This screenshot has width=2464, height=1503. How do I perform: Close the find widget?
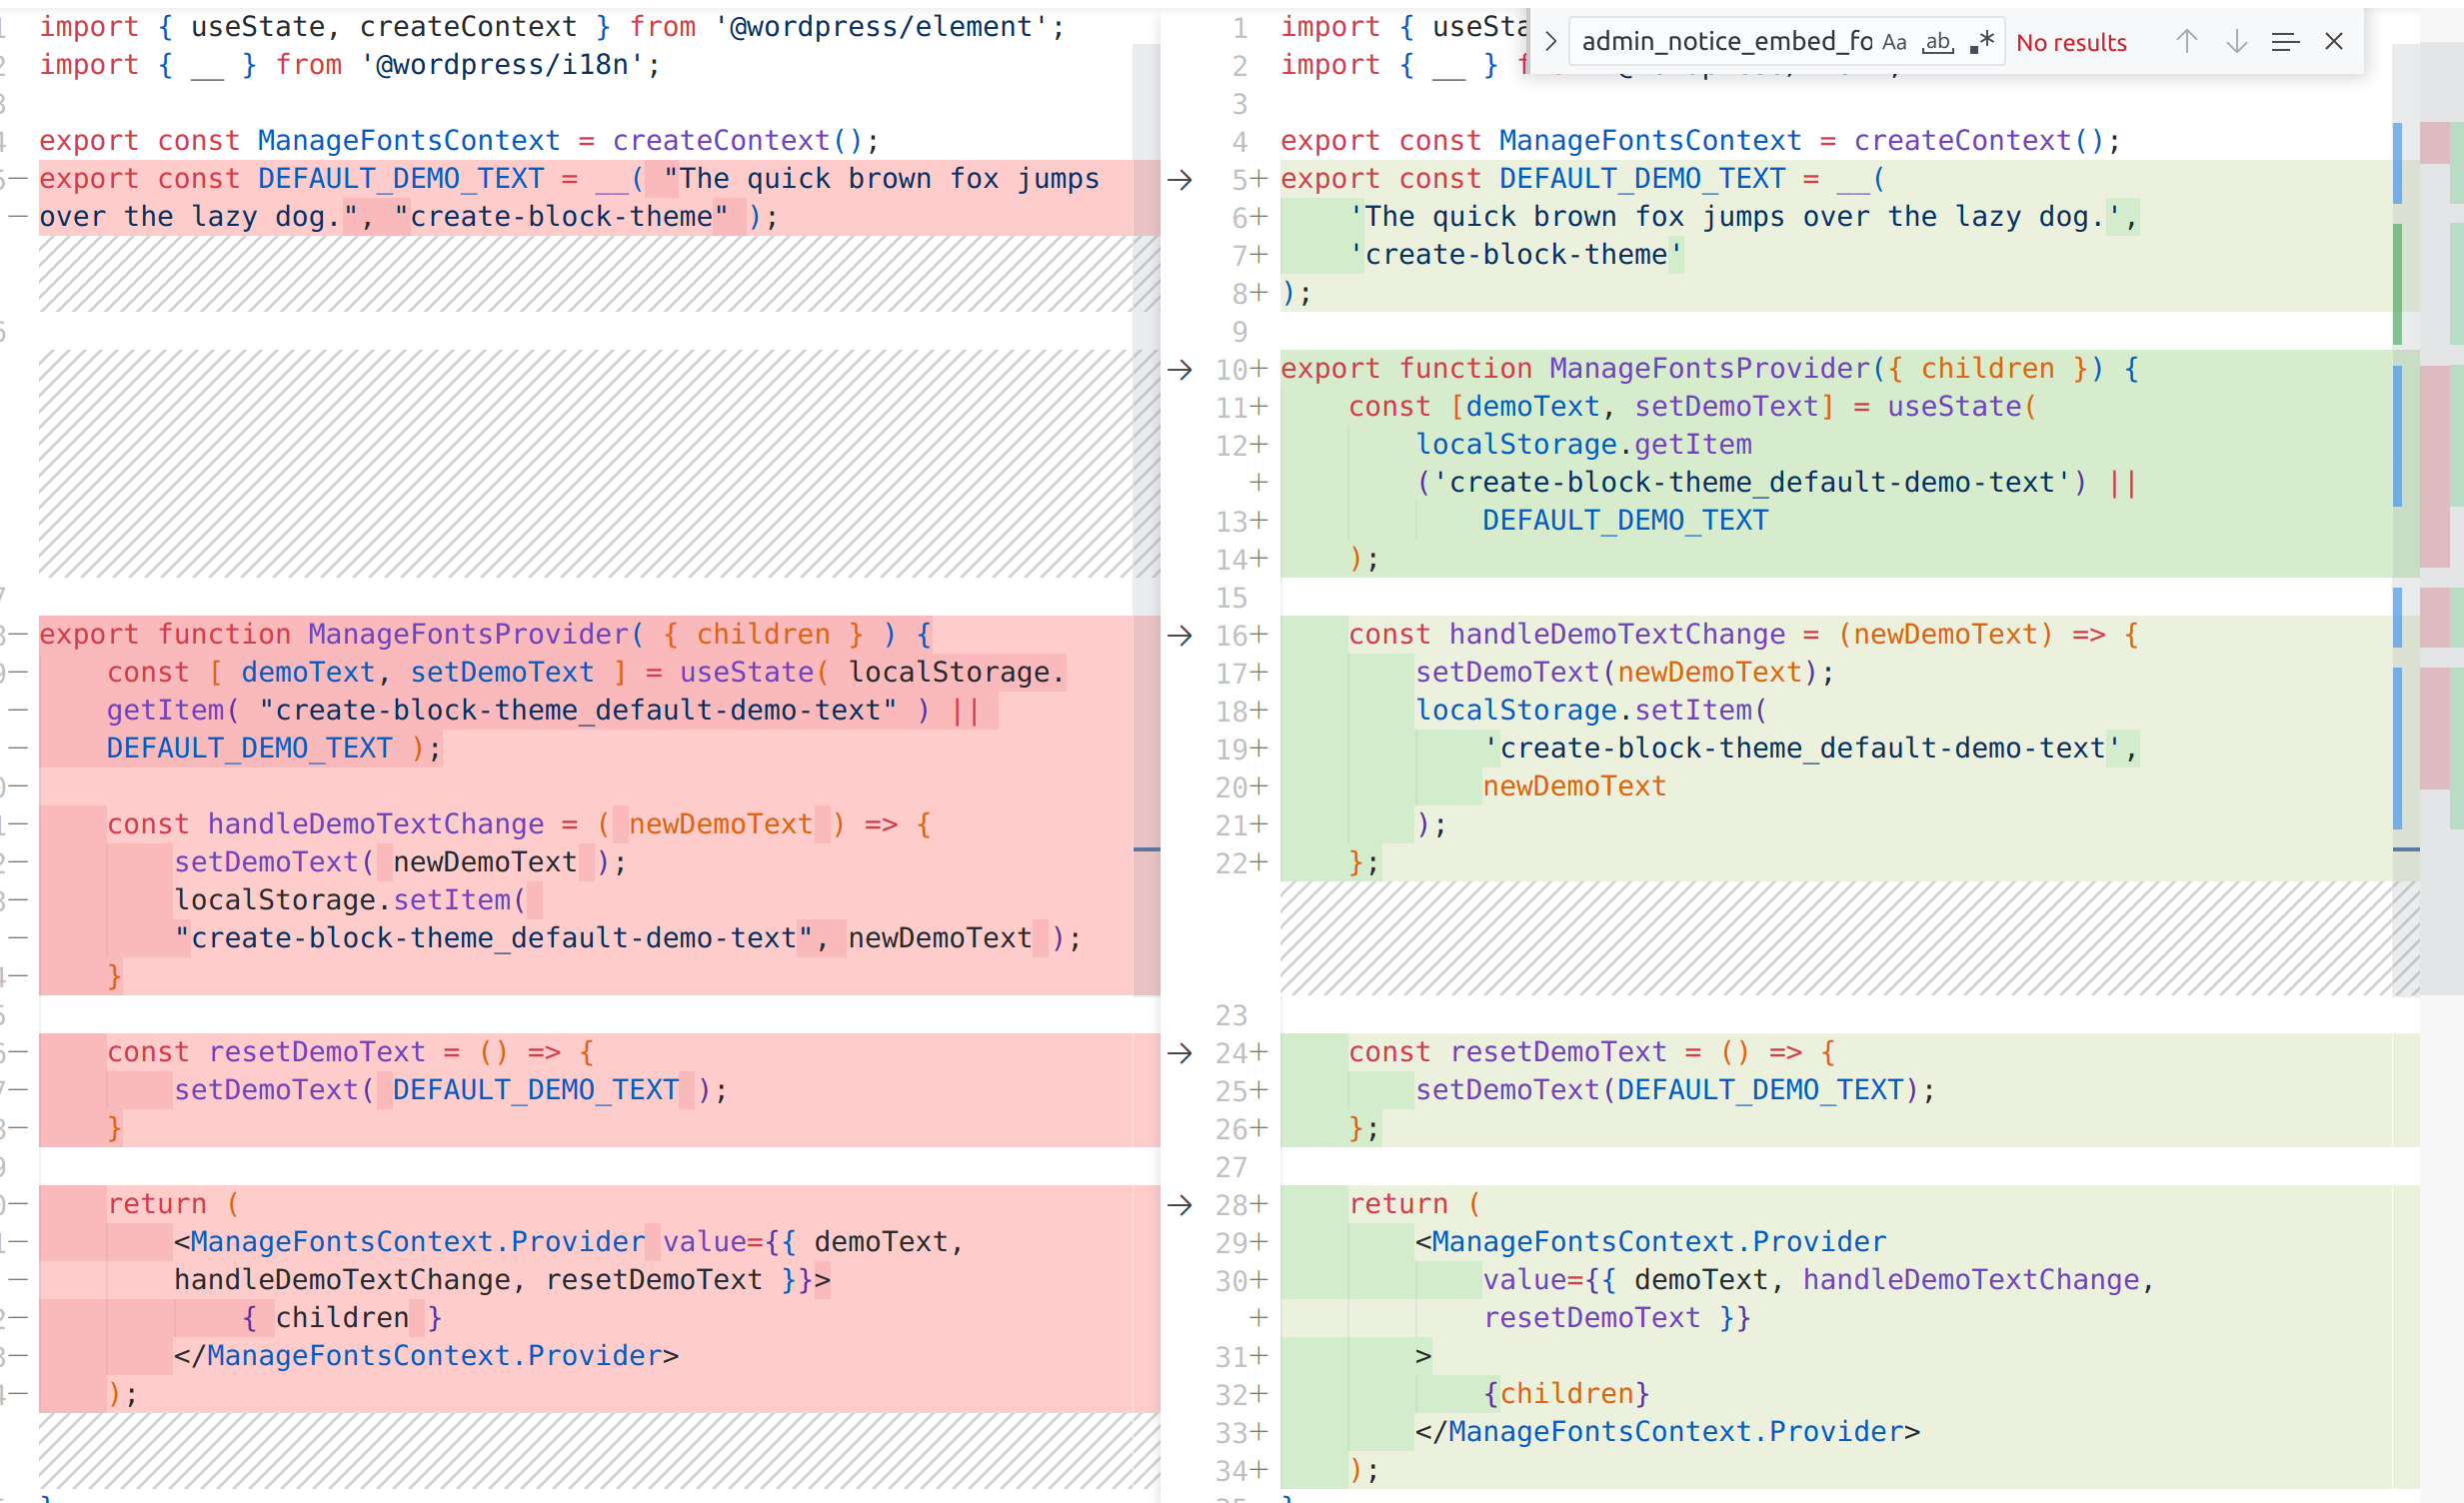tap(2334, 42)
